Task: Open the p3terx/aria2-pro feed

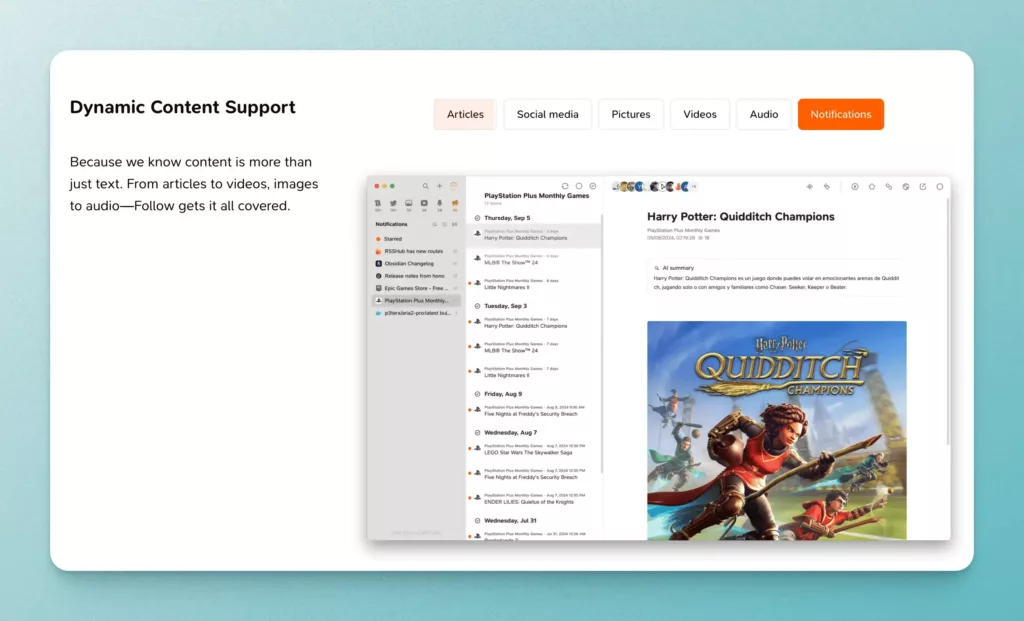Action: (416, 313)
